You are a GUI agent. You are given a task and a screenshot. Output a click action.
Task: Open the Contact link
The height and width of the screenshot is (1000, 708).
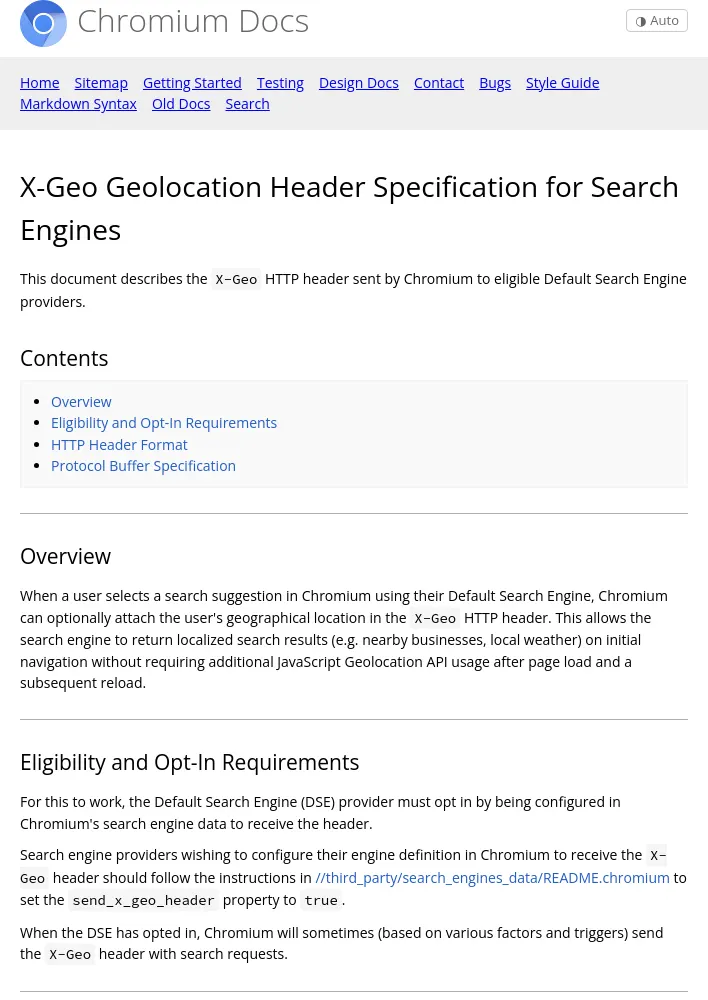click(439, 83)
